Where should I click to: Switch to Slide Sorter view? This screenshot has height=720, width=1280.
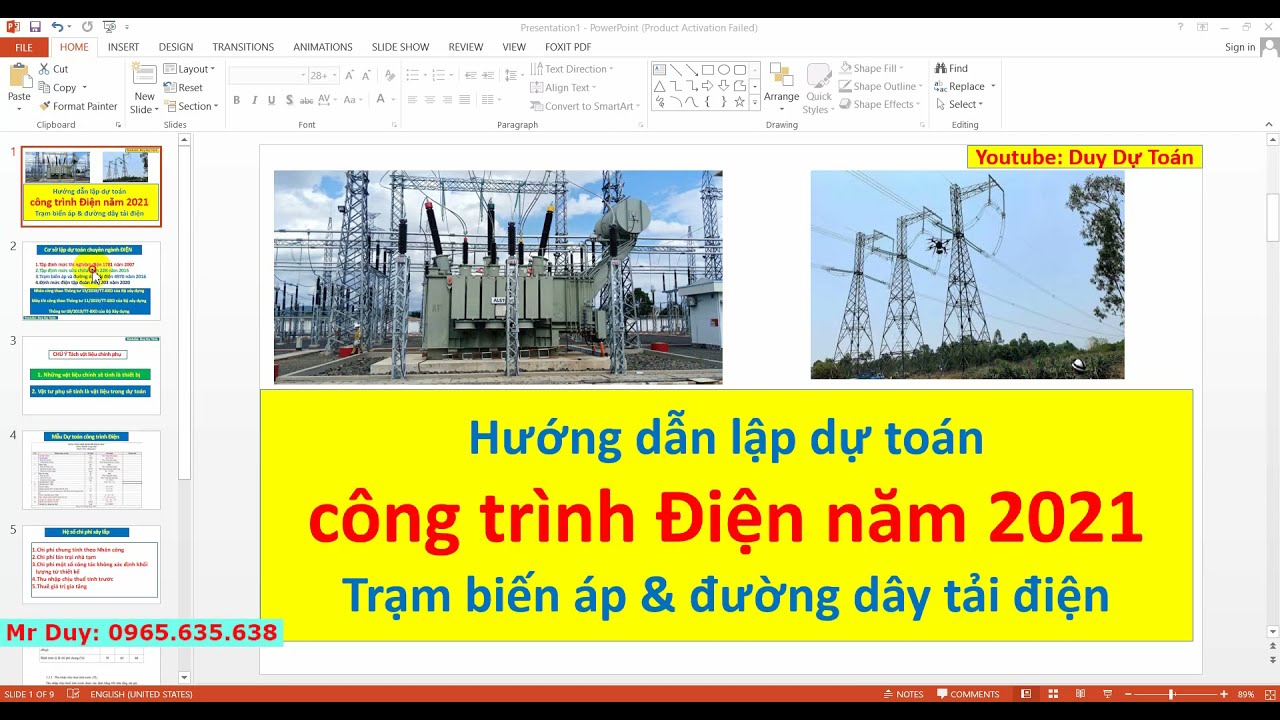(1053, 694)
